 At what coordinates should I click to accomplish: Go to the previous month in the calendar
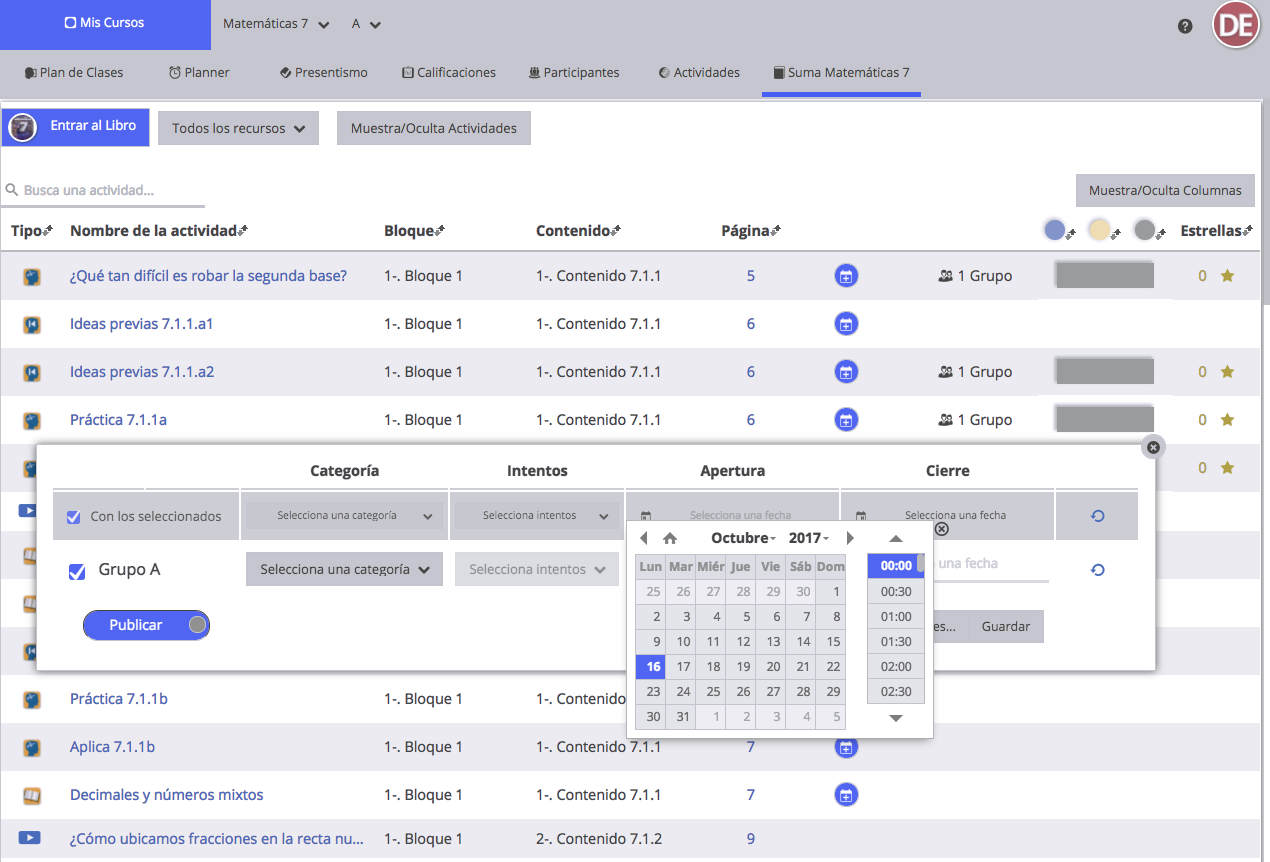point(644,538)
